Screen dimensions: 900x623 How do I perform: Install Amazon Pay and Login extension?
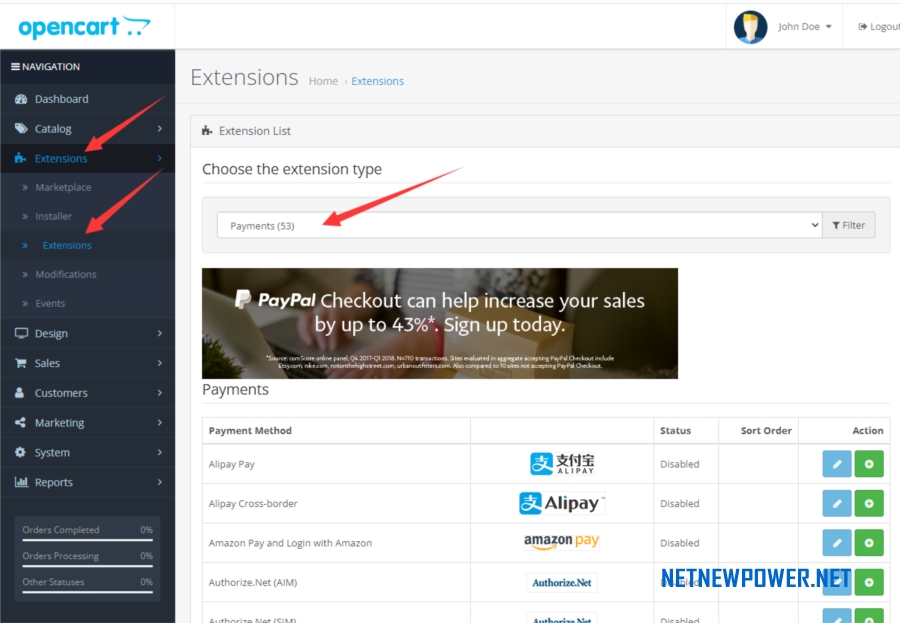point(869,543)
